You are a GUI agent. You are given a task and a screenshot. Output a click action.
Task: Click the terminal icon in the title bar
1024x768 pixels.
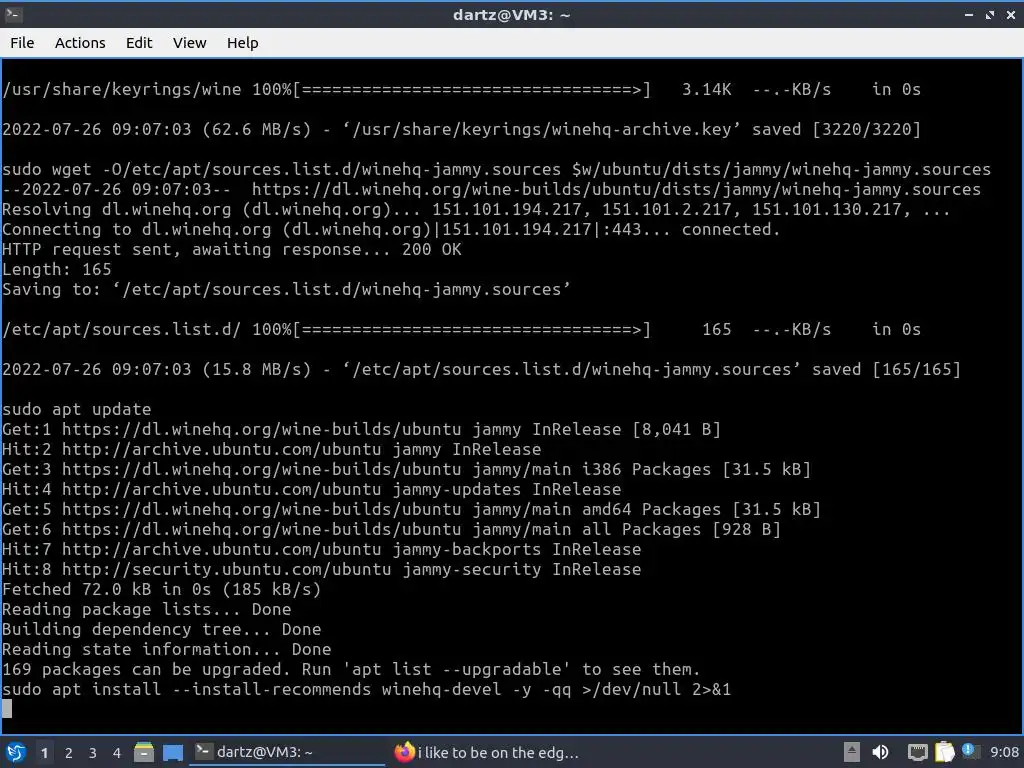click(13, 14)
